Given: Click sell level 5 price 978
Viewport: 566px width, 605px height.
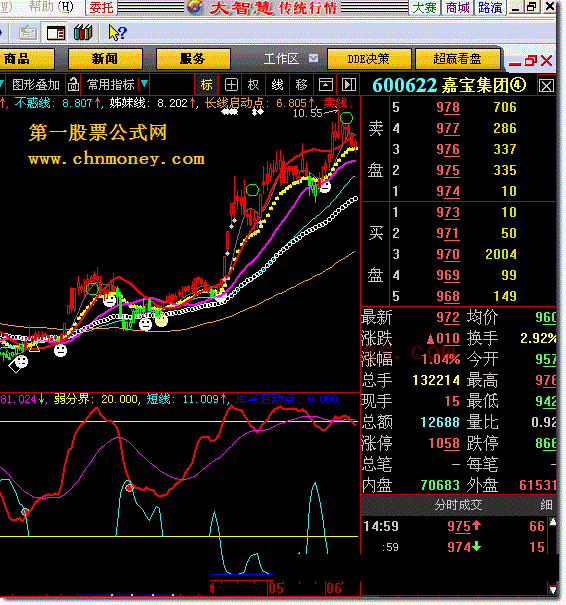Looking at the screenshot, I should pos(448,107).
